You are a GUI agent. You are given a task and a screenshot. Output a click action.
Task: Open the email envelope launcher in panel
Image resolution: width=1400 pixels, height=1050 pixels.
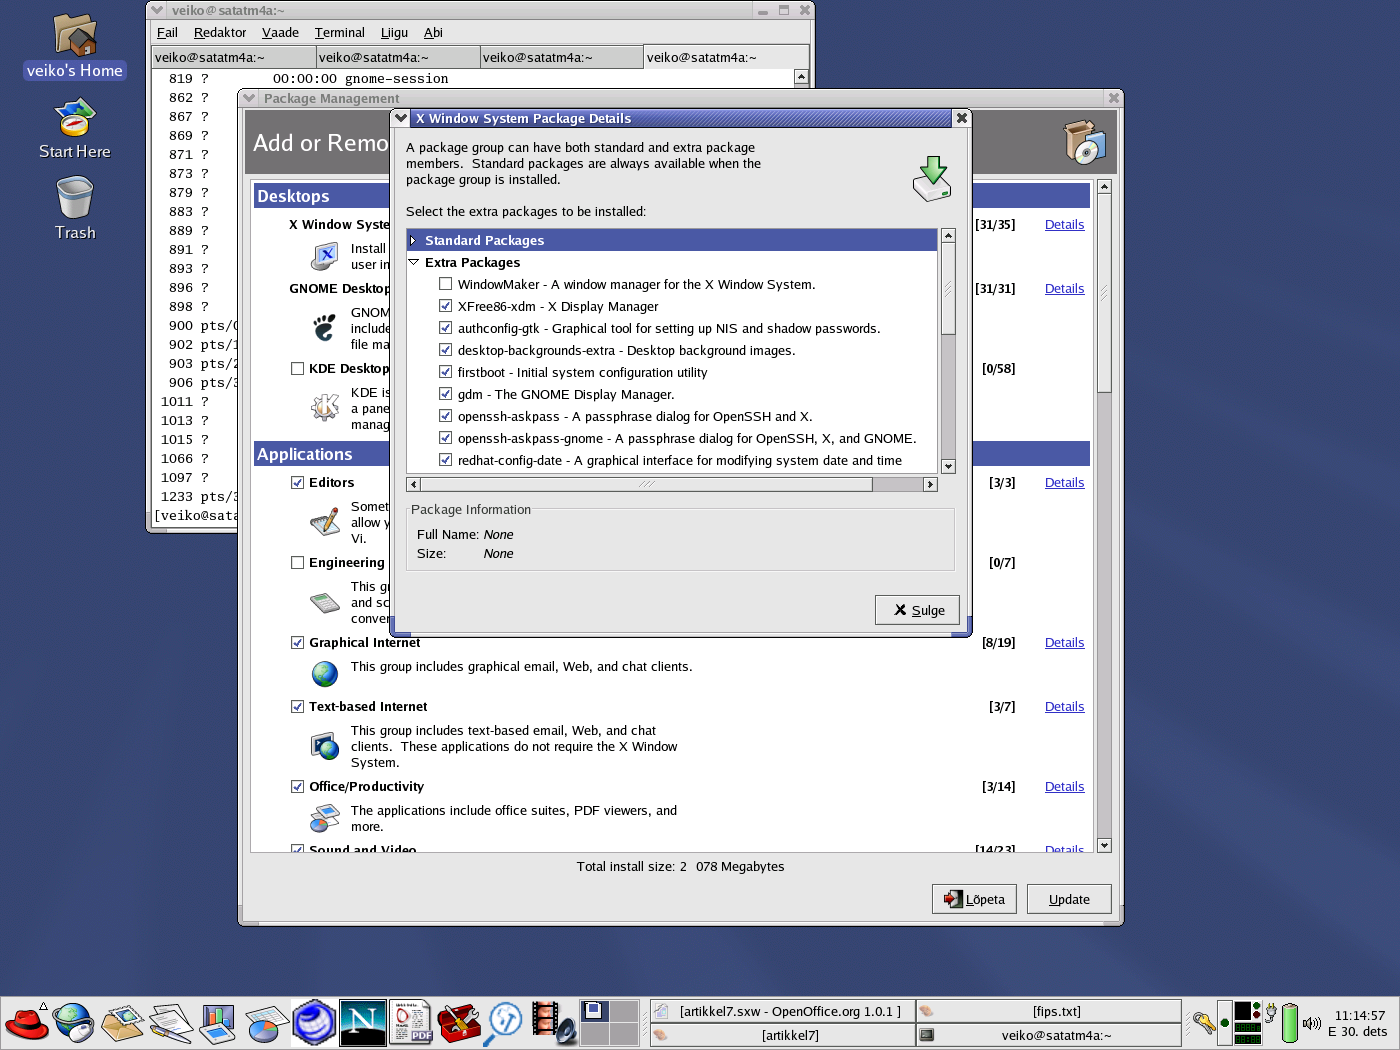coord(122,1023)
